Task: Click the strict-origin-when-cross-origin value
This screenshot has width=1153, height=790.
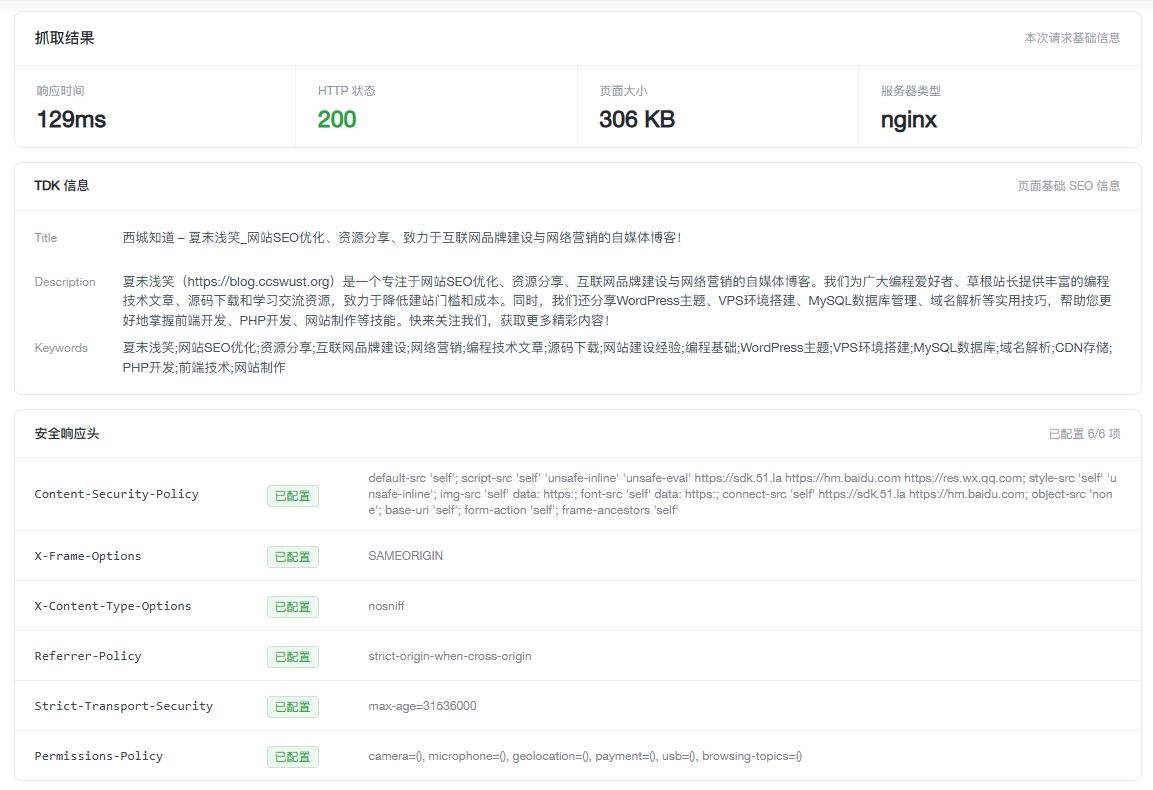Action: pyautogui.click(x=449, y=656)
